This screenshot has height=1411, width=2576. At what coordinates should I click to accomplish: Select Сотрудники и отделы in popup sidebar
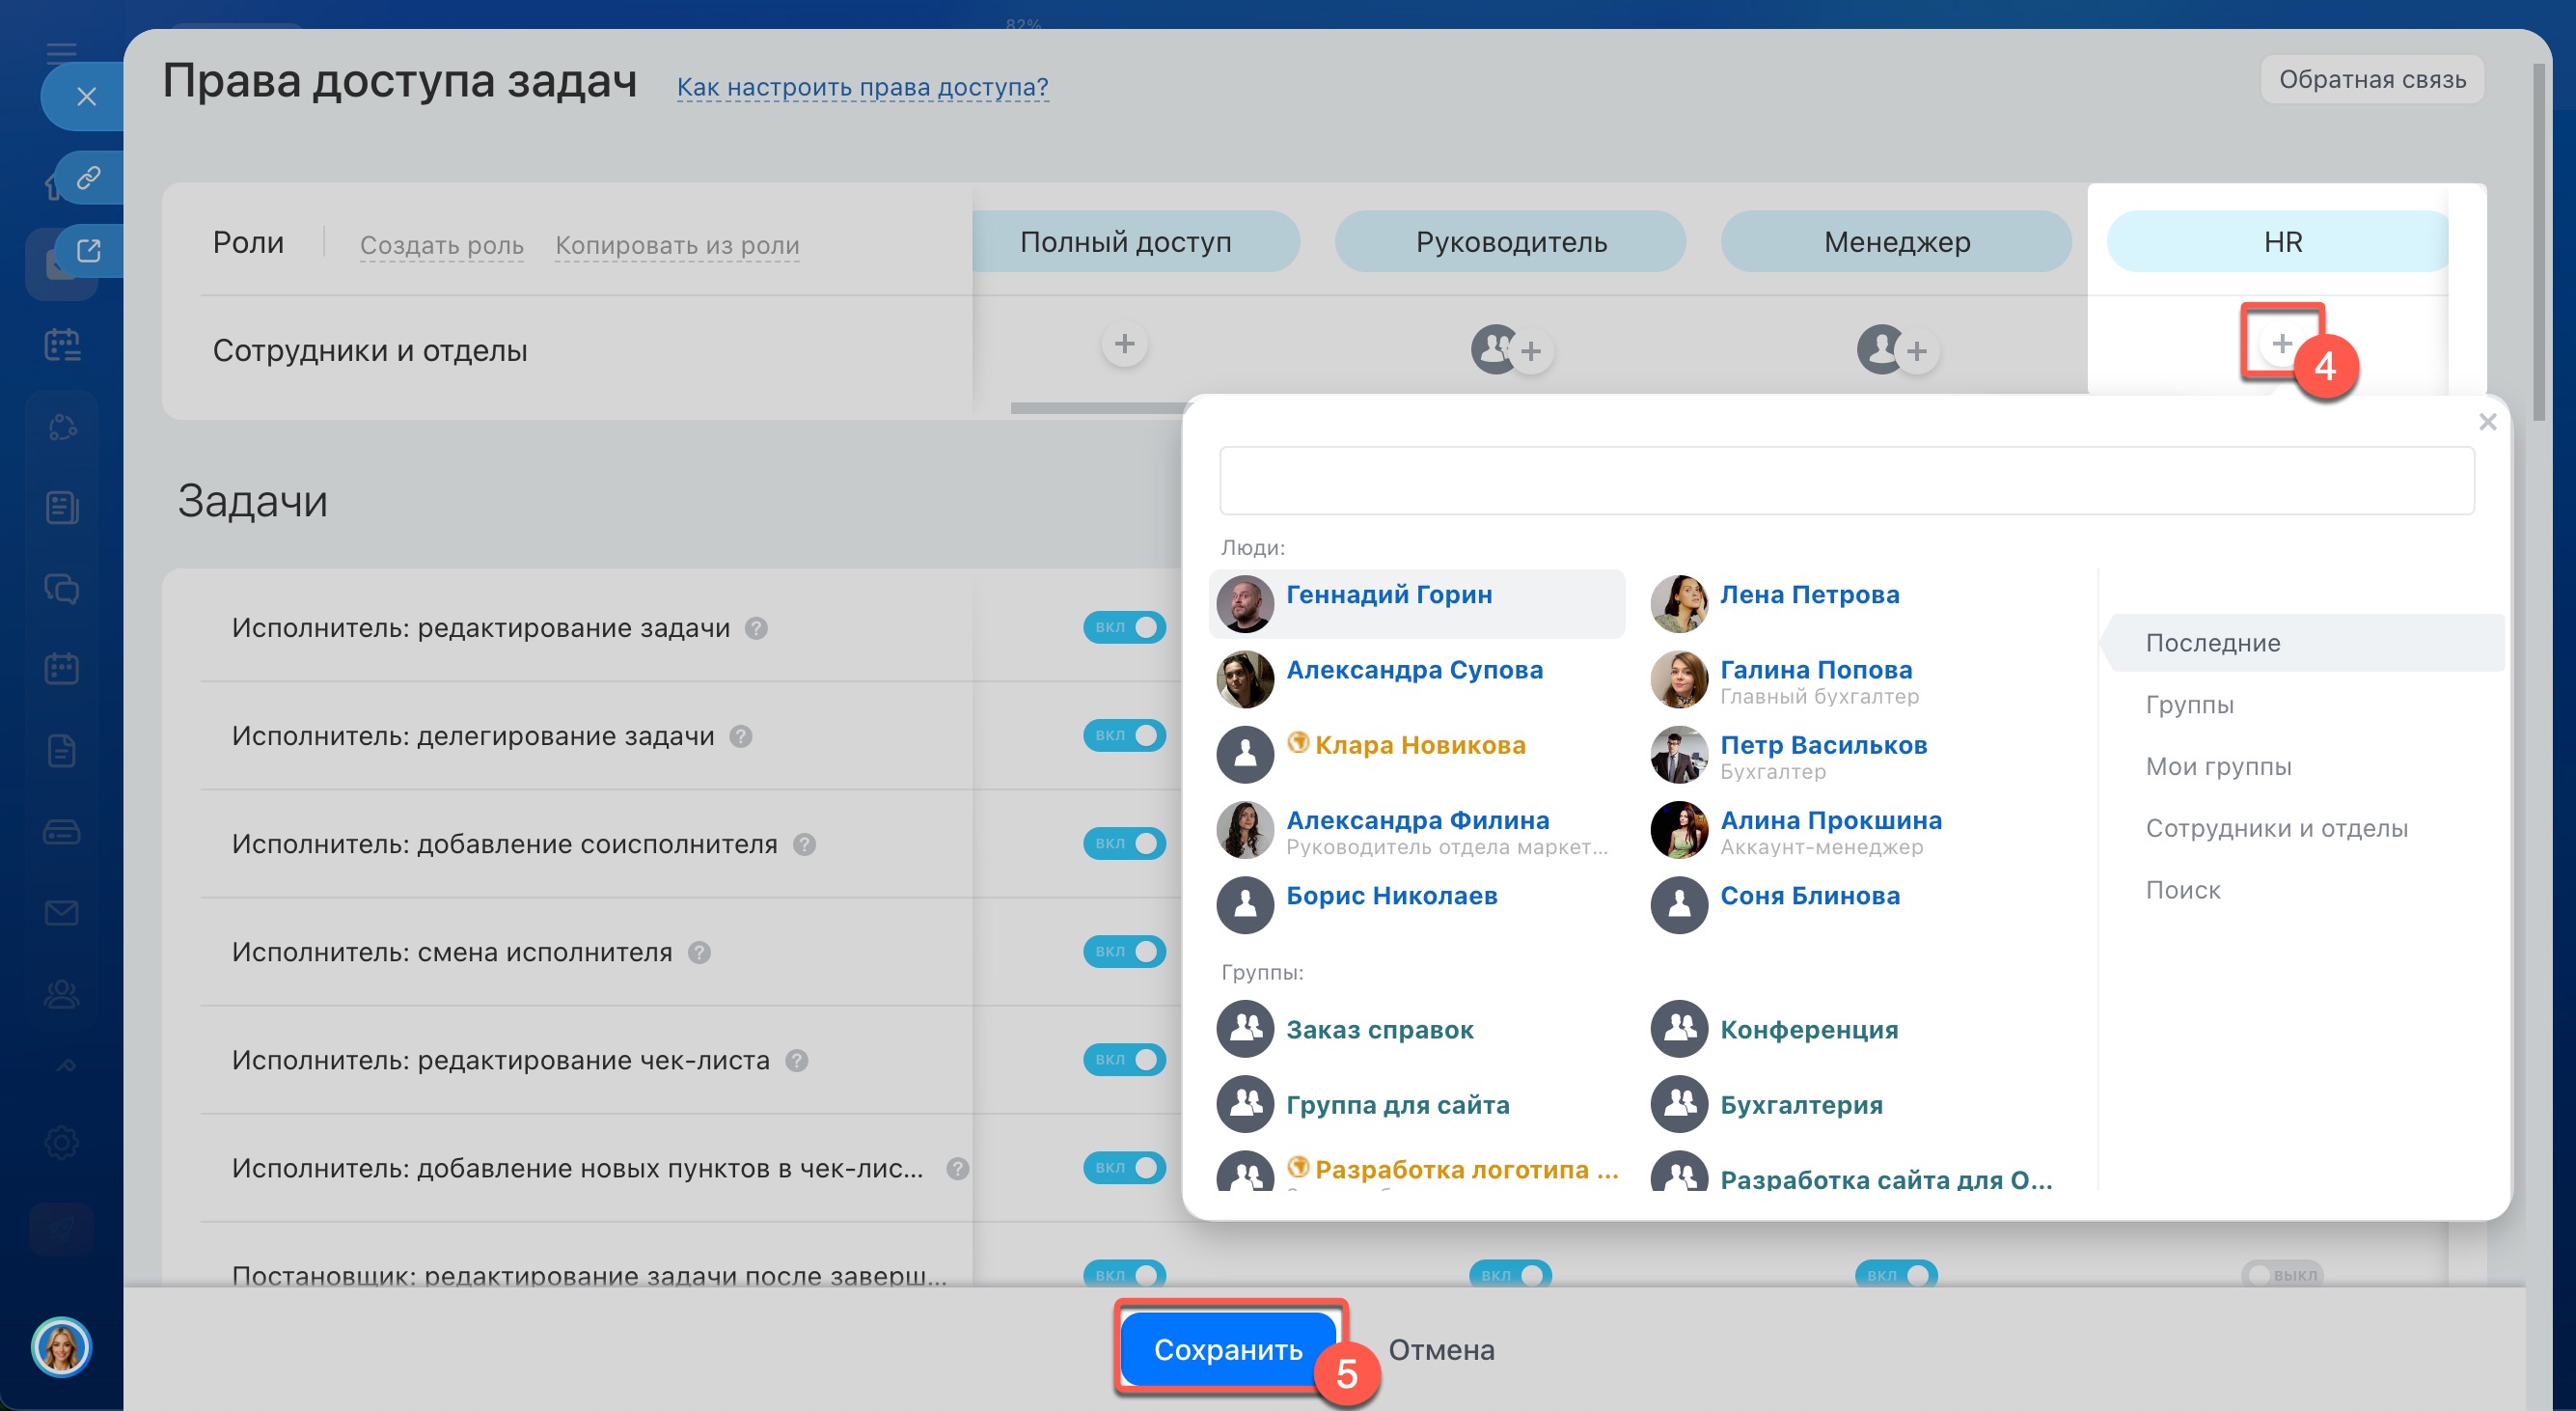(x=2276, y=828)
